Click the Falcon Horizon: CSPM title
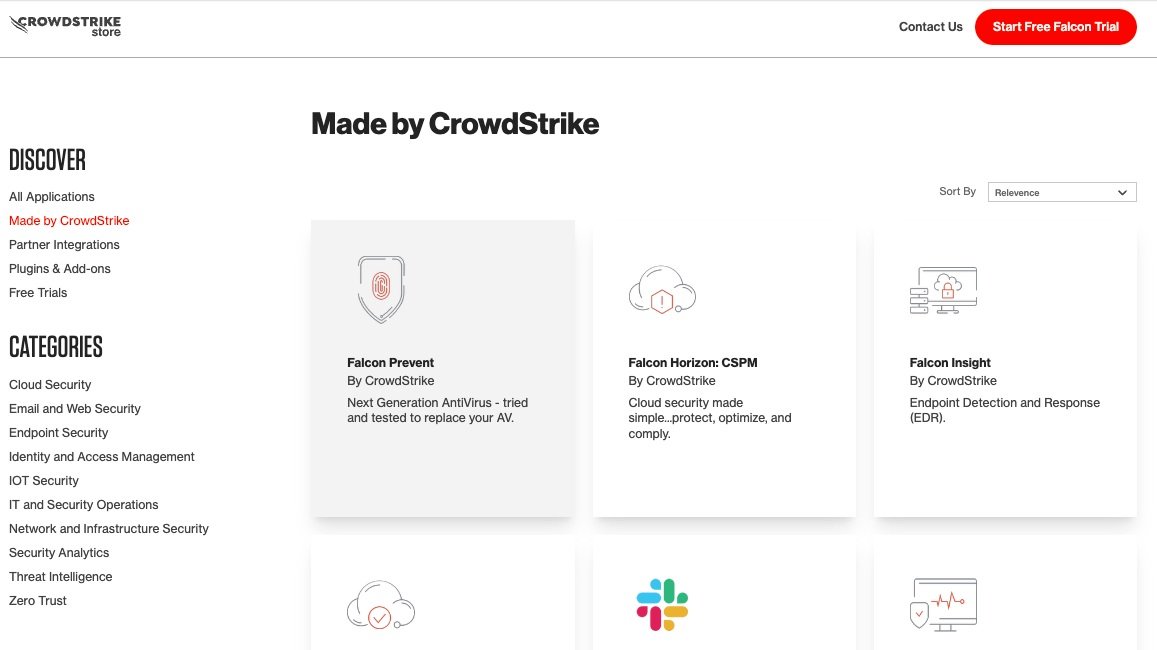 [692, 362]
